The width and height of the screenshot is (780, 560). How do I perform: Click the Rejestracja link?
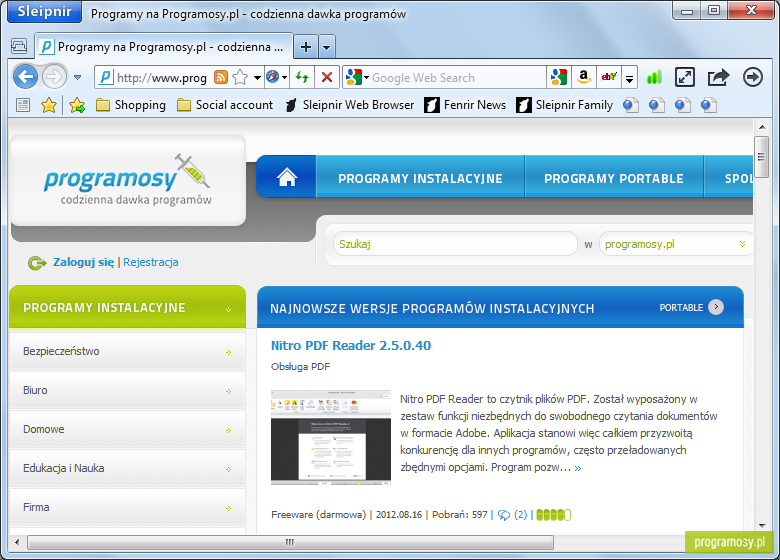coord(151,262)
